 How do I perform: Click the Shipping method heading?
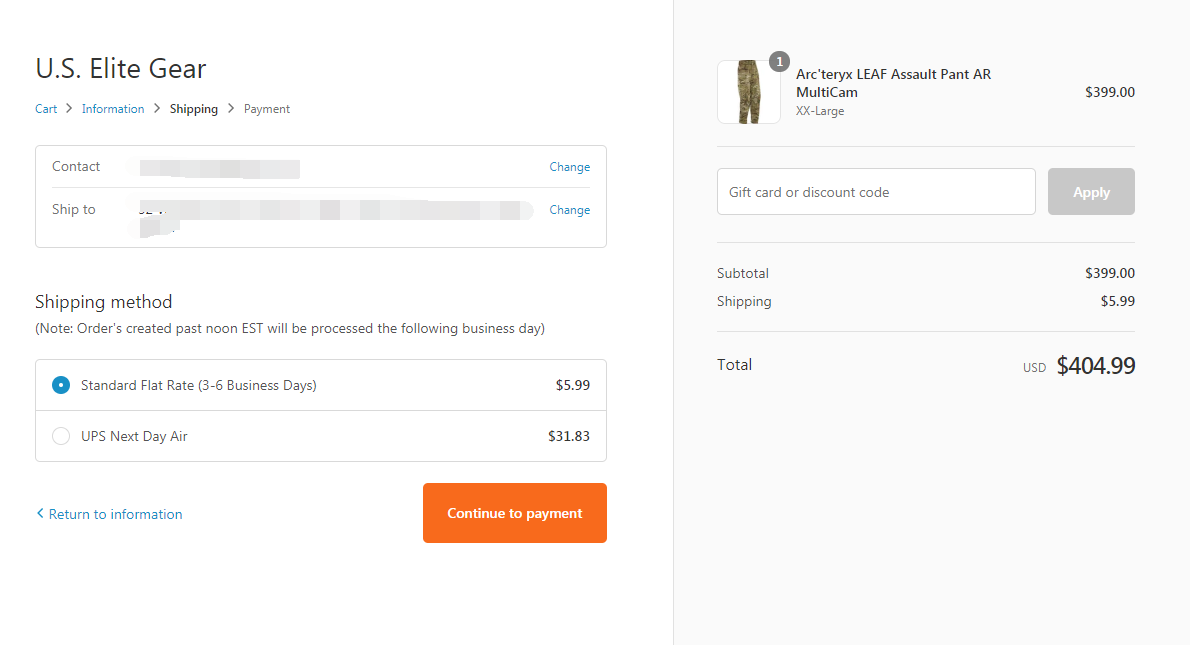[x=103, y=302]
